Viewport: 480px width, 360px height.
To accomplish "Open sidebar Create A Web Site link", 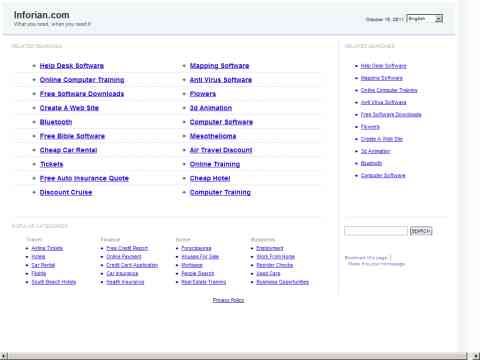I will click(382, 139).
